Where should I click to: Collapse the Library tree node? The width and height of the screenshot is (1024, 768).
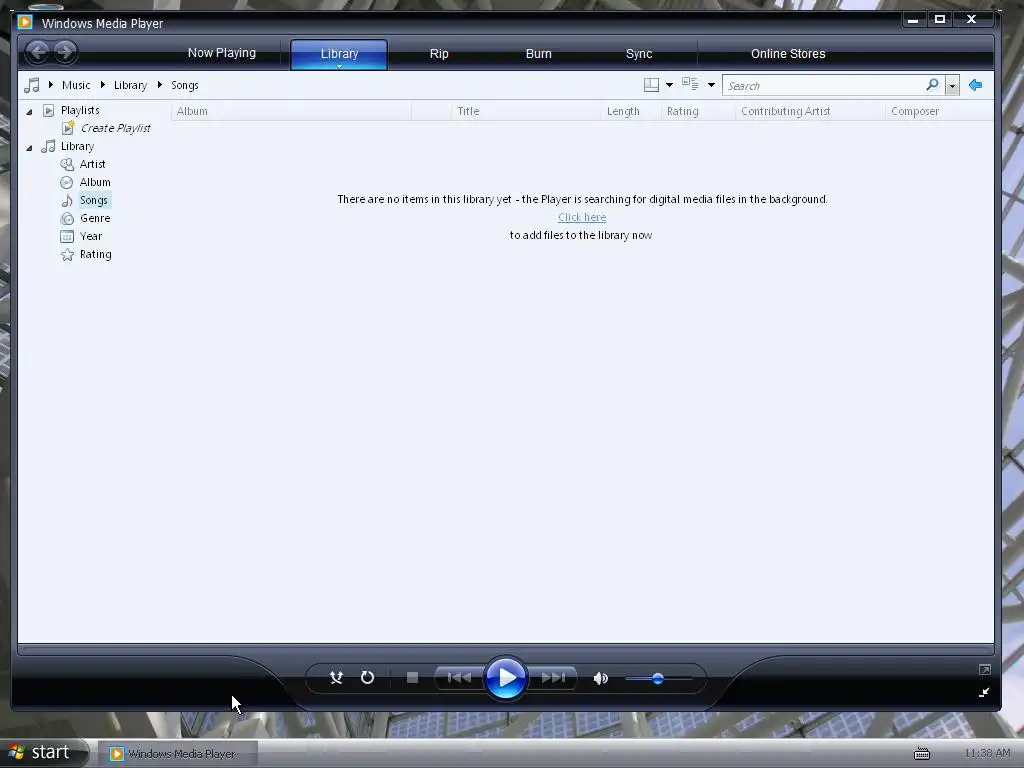point(29,148)
